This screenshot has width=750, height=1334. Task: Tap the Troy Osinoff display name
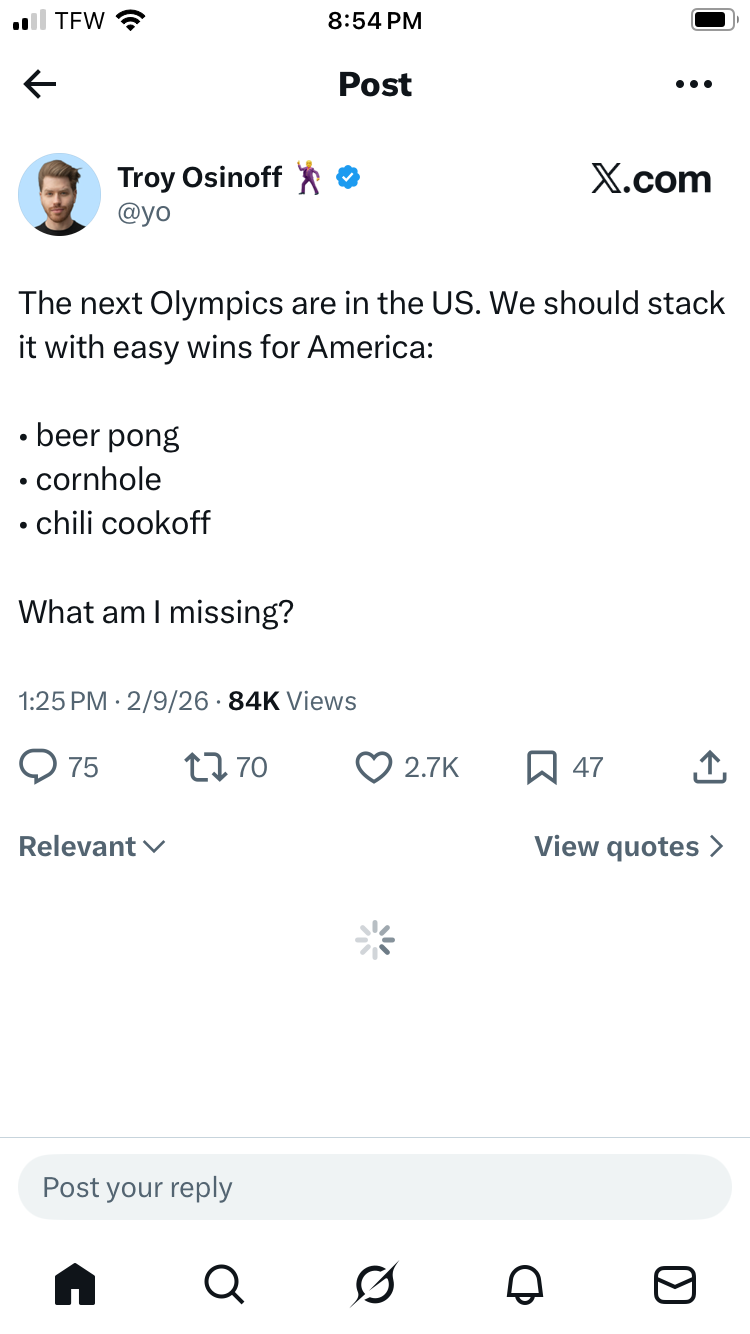pos(201,178)
